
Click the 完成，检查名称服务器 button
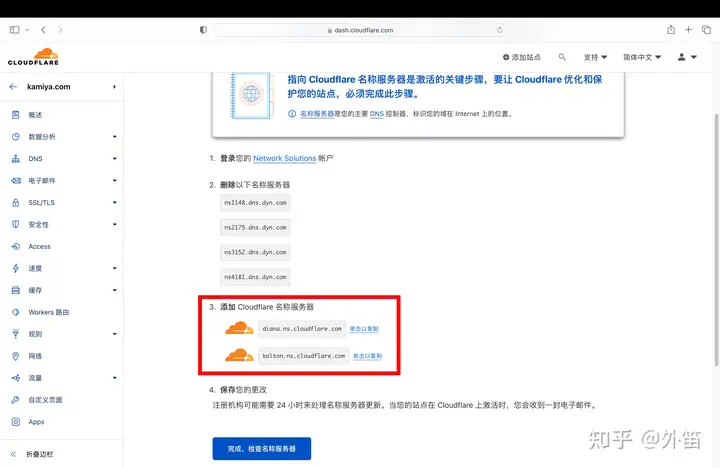(262, 449)
